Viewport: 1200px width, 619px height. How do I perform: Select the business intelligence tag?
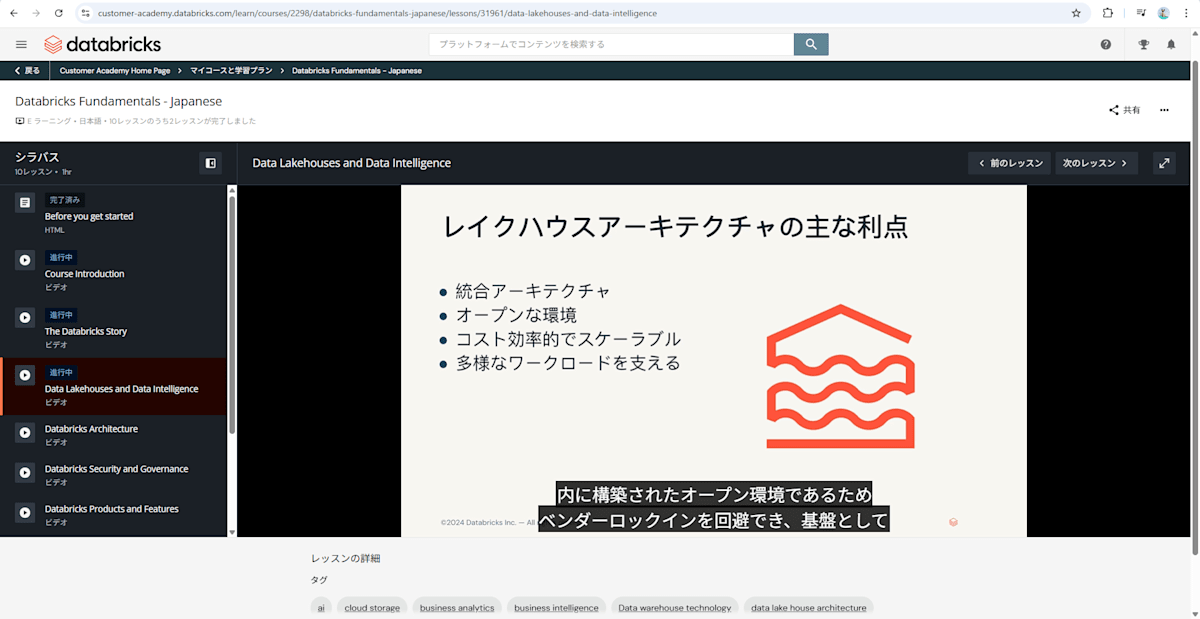556,607
